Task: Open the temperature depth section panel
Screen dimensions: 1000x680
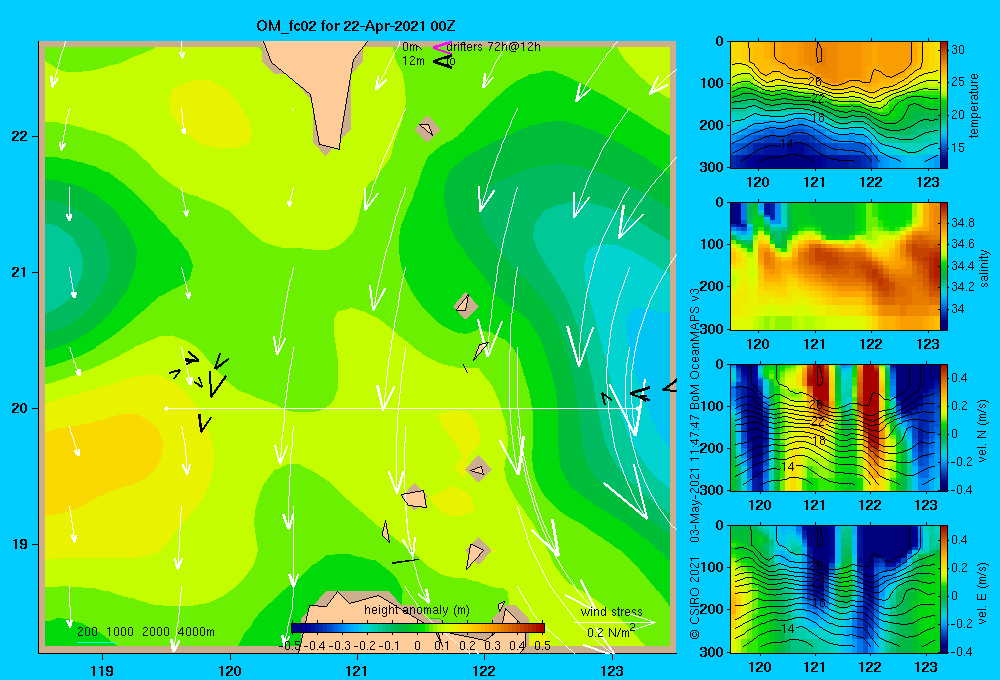Action: [x=834, y=105]
